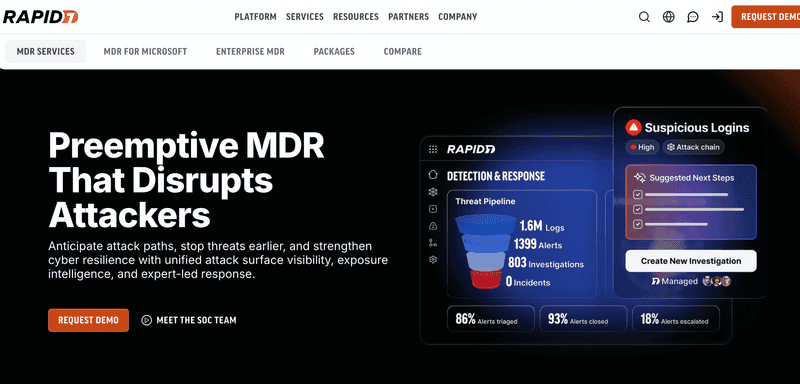Image resolution: width=800 pixels, height=384 pixels.
Task: Open the search magnifier icon
Action: [644, 17]
